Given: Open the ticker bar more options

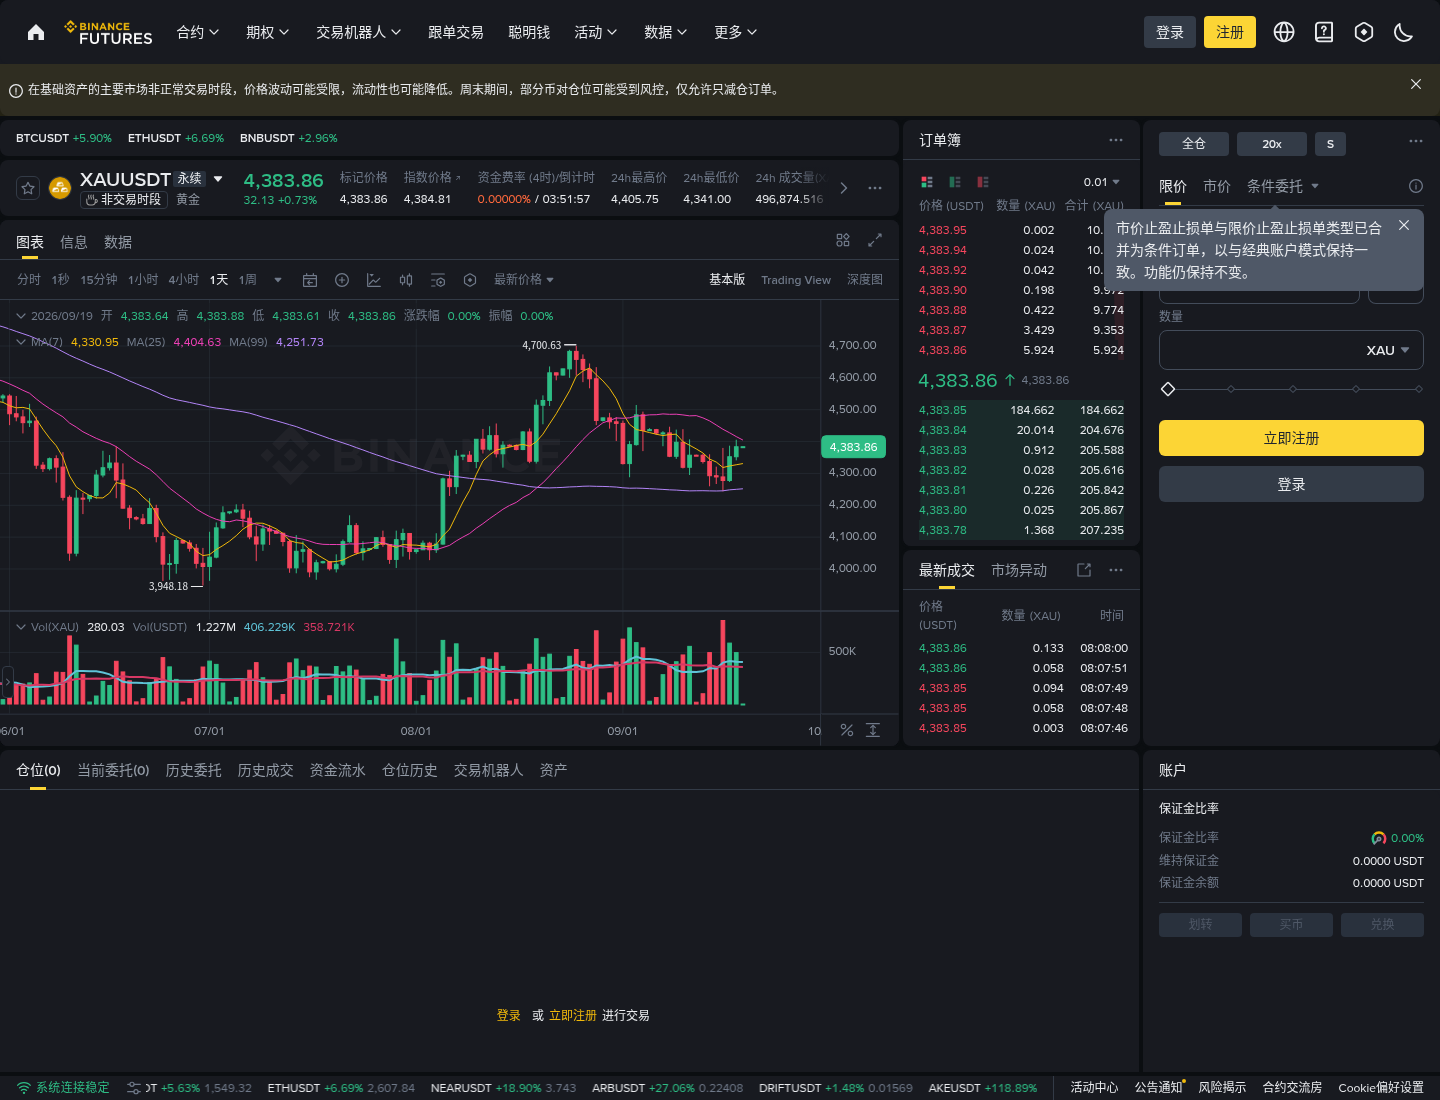Looking at the screenshot, I should coord(875,188).
